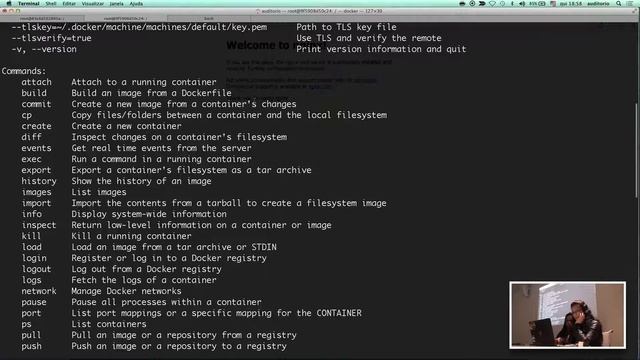Click the 'cp' command row
Viewport: 640px width, 360px height.
[x=204, y=115]
